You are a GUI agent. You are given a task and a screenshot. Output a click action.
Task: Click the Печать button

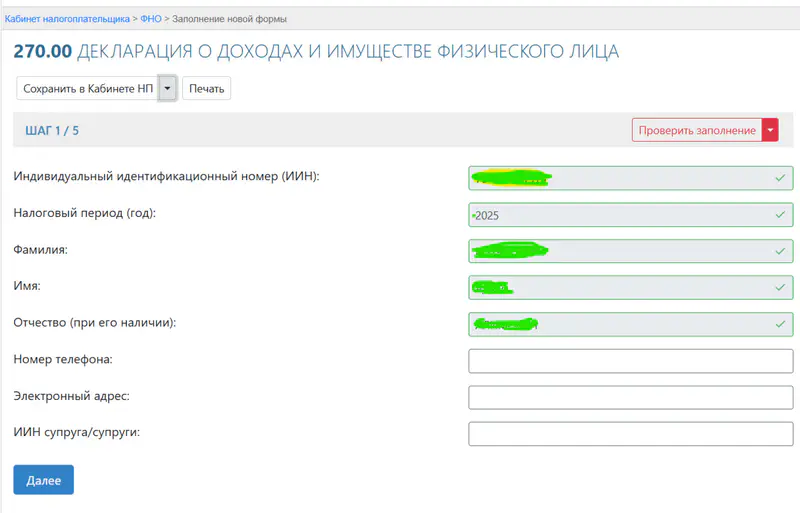coord(206,89)
